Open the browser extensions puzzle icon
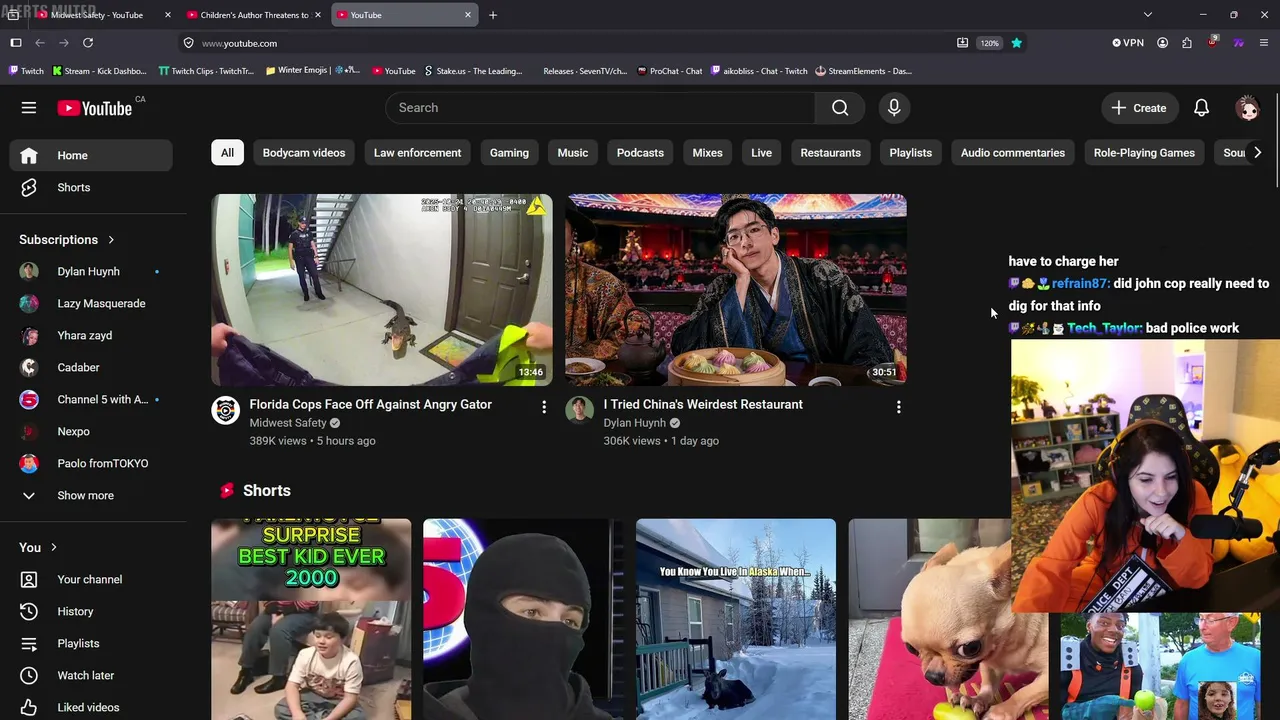Image resolution: width=1280 pixels, height=720 pixels. click(1187, 43)
